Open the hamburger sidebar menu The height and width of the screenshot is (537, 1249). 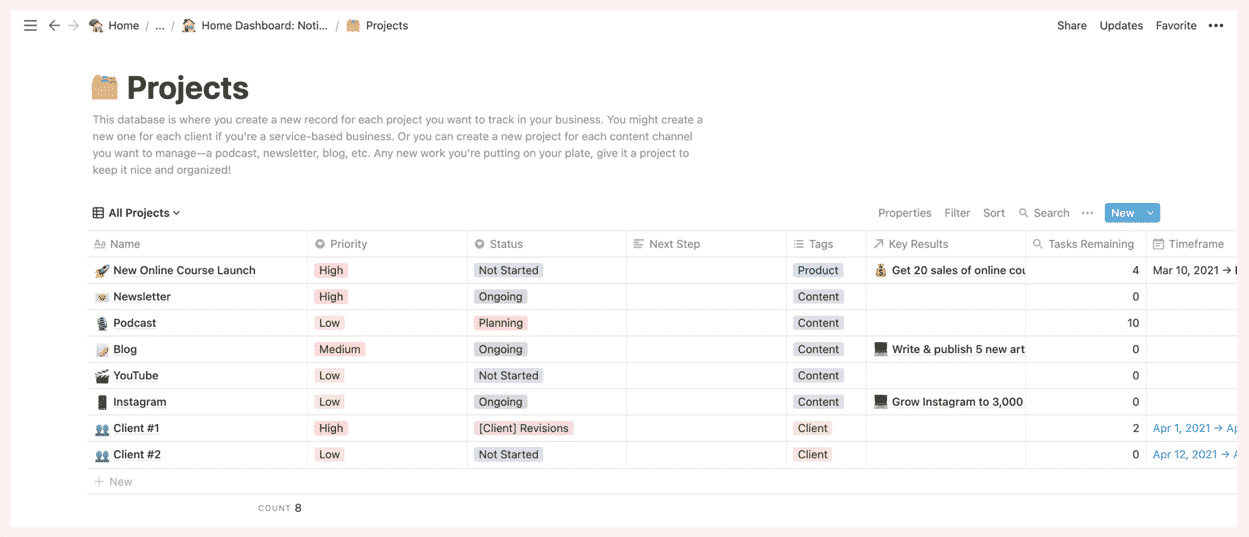[x=30, y=26]
